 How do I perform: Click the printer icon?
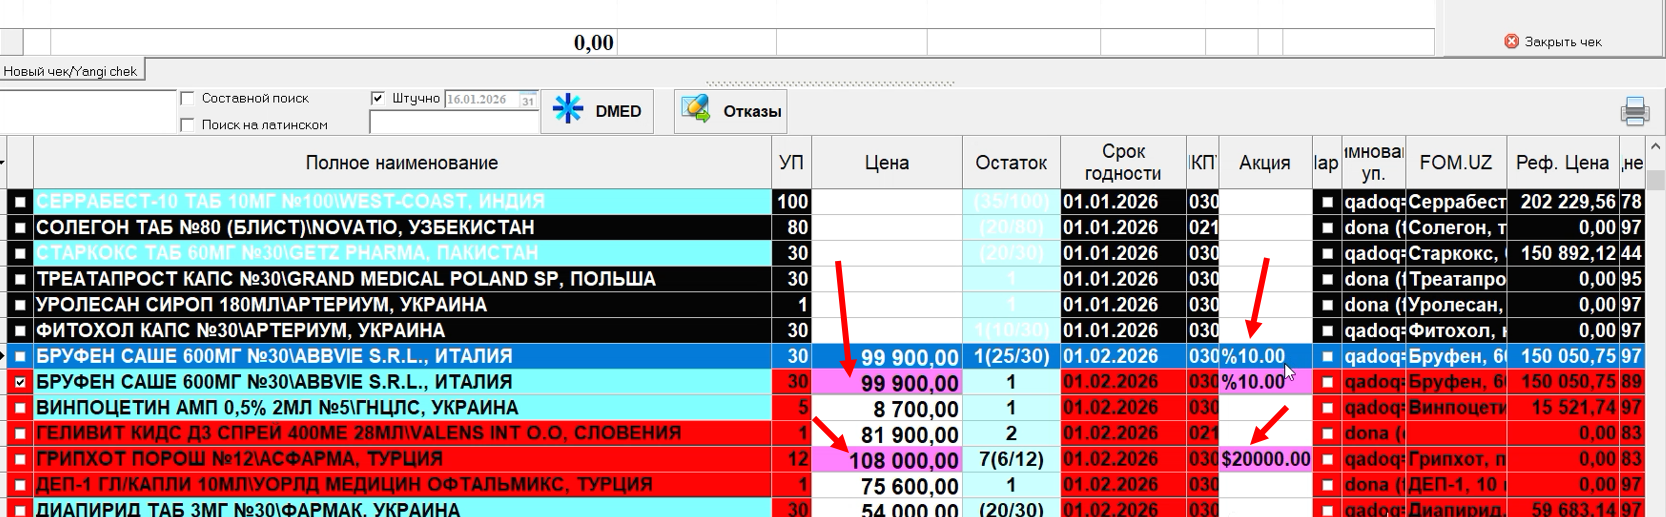(x=1635, y=111)
